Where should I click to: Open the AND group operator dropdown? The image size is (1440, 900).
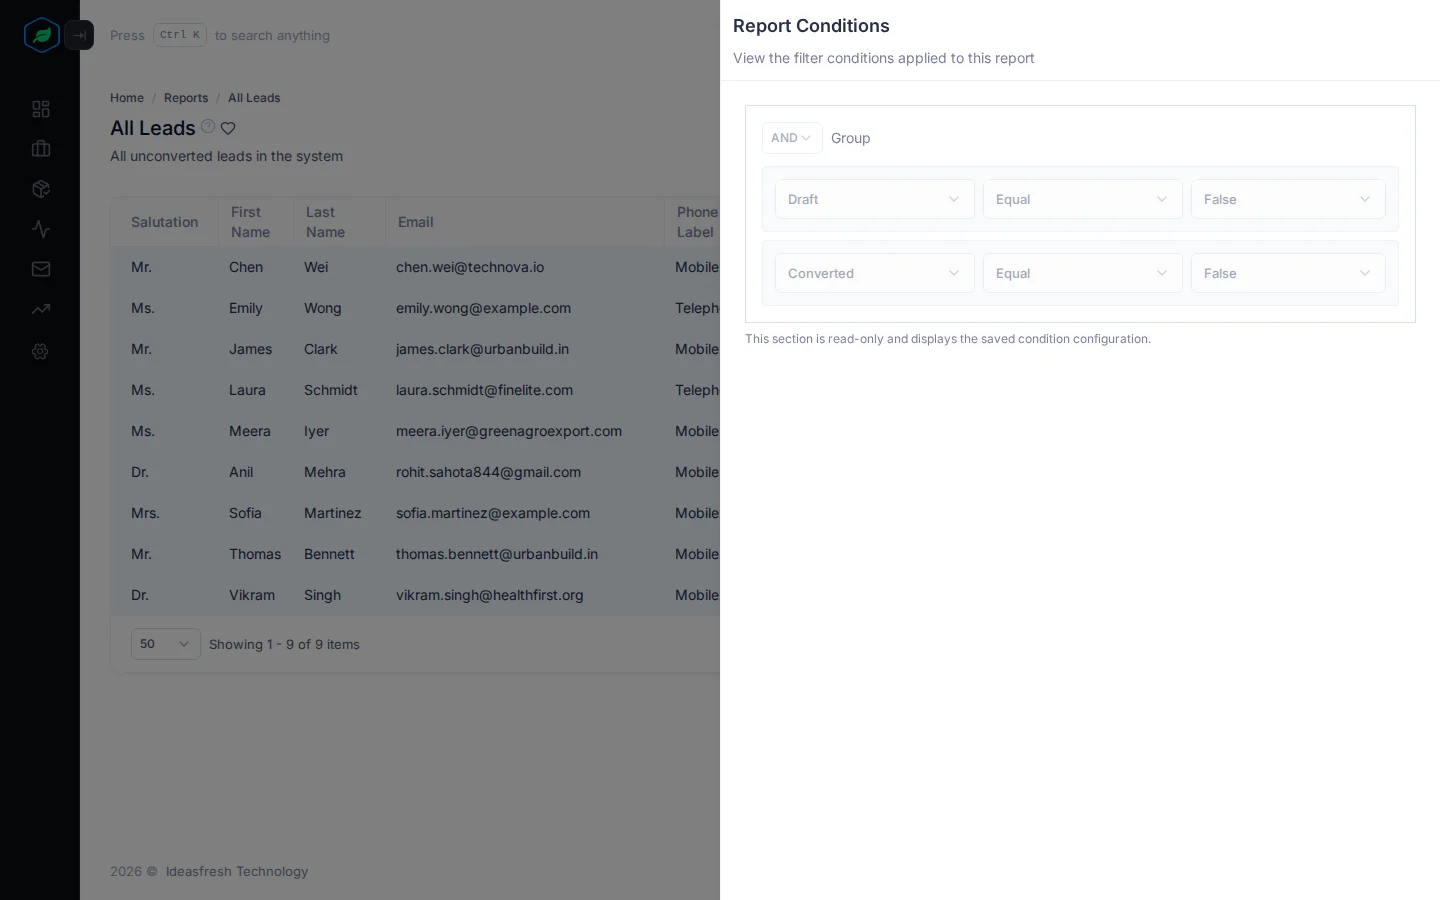[x=792, y=138]
